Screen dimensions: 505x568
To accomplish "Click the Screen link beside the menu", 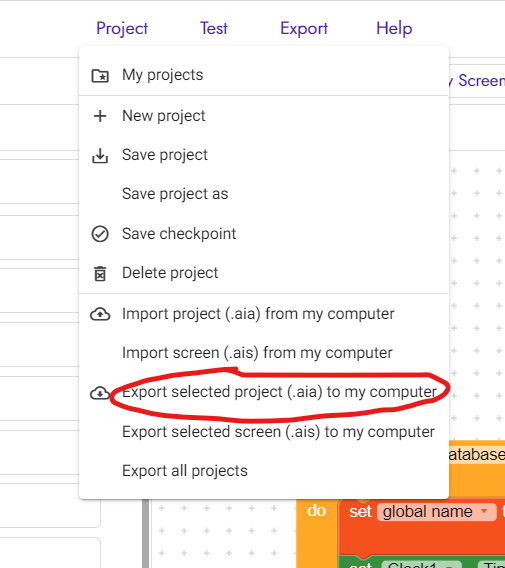I will pyautogui.click(x=481, y=80).
